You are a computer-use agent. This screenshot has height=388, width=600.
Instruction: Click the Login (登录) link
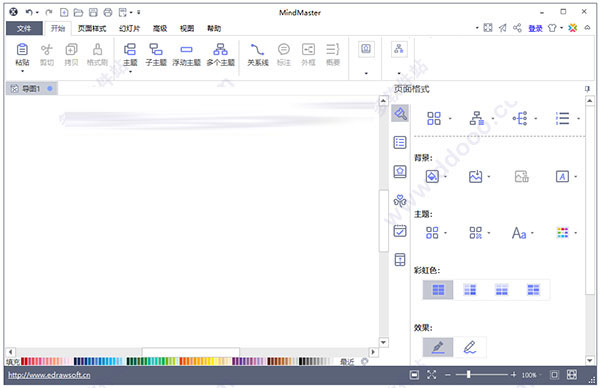[x=535, y=28]
